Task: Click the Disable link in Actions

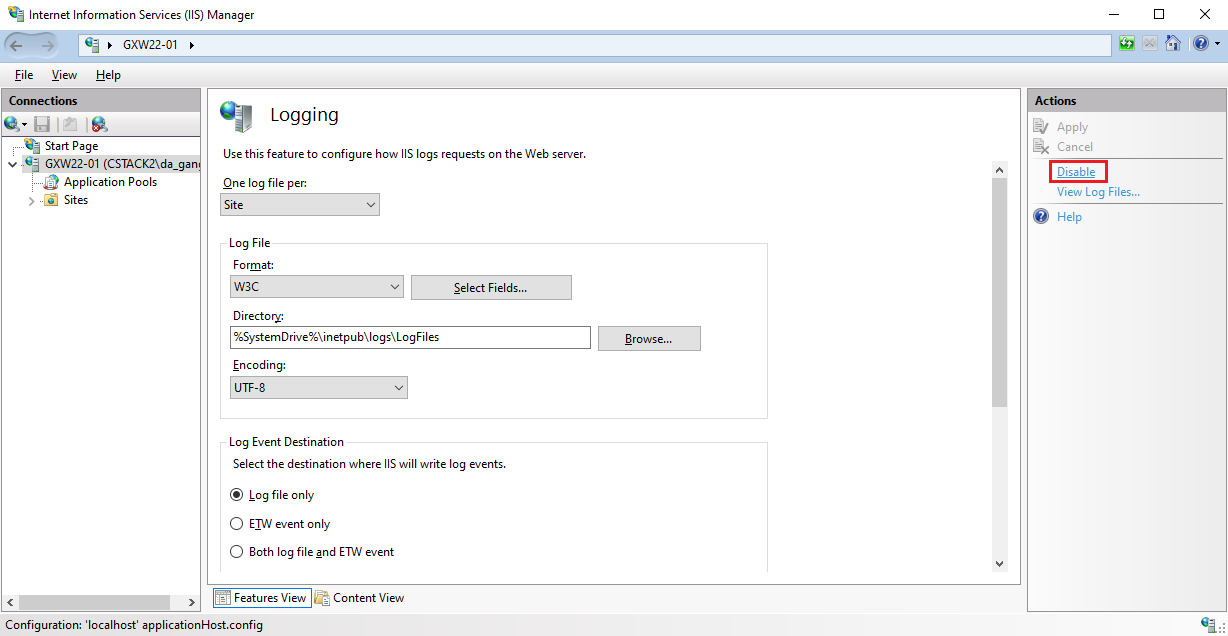Action: [x=1076, y=172]
